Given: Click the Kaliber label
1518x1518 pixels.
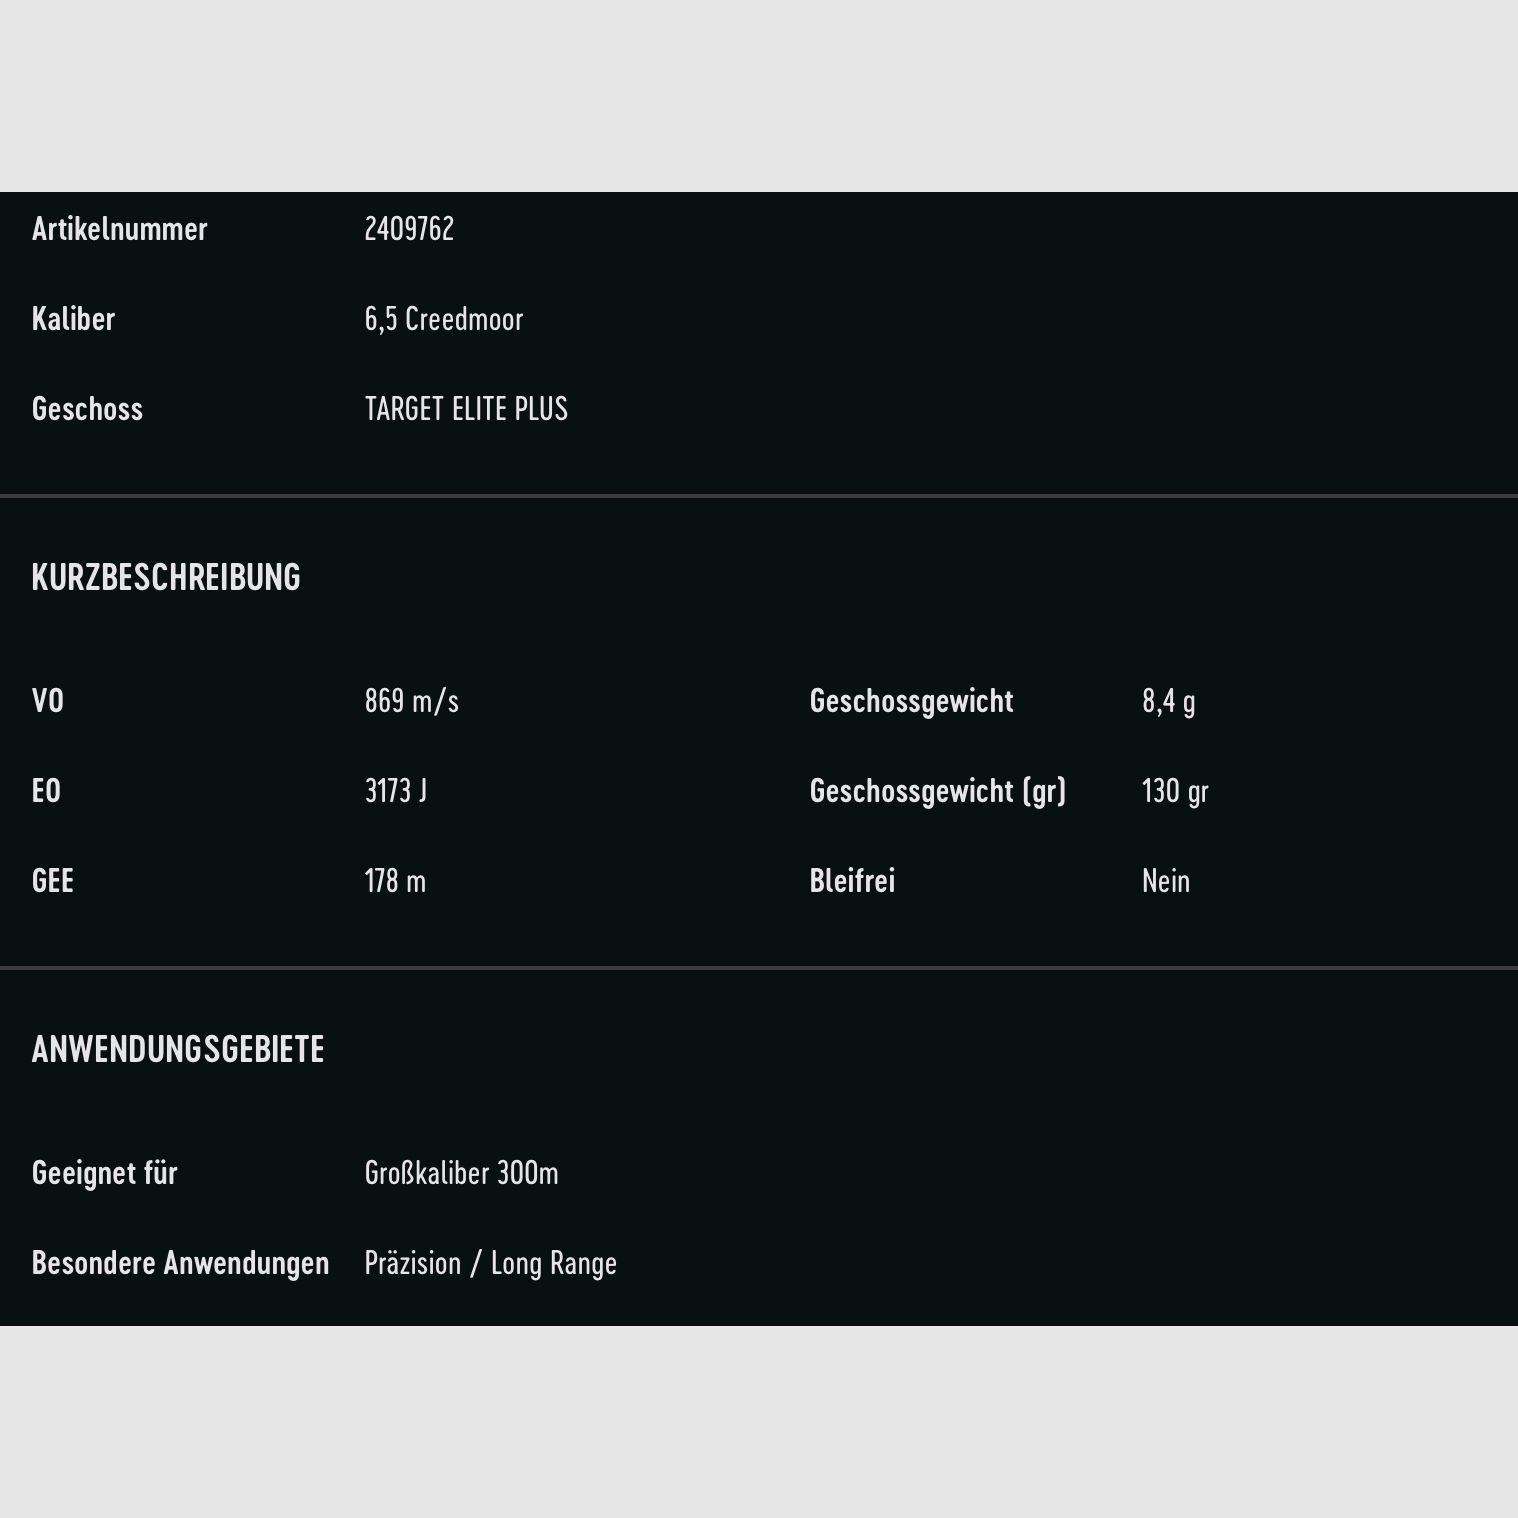Looking at the screenshot, I should pos(73,319).
